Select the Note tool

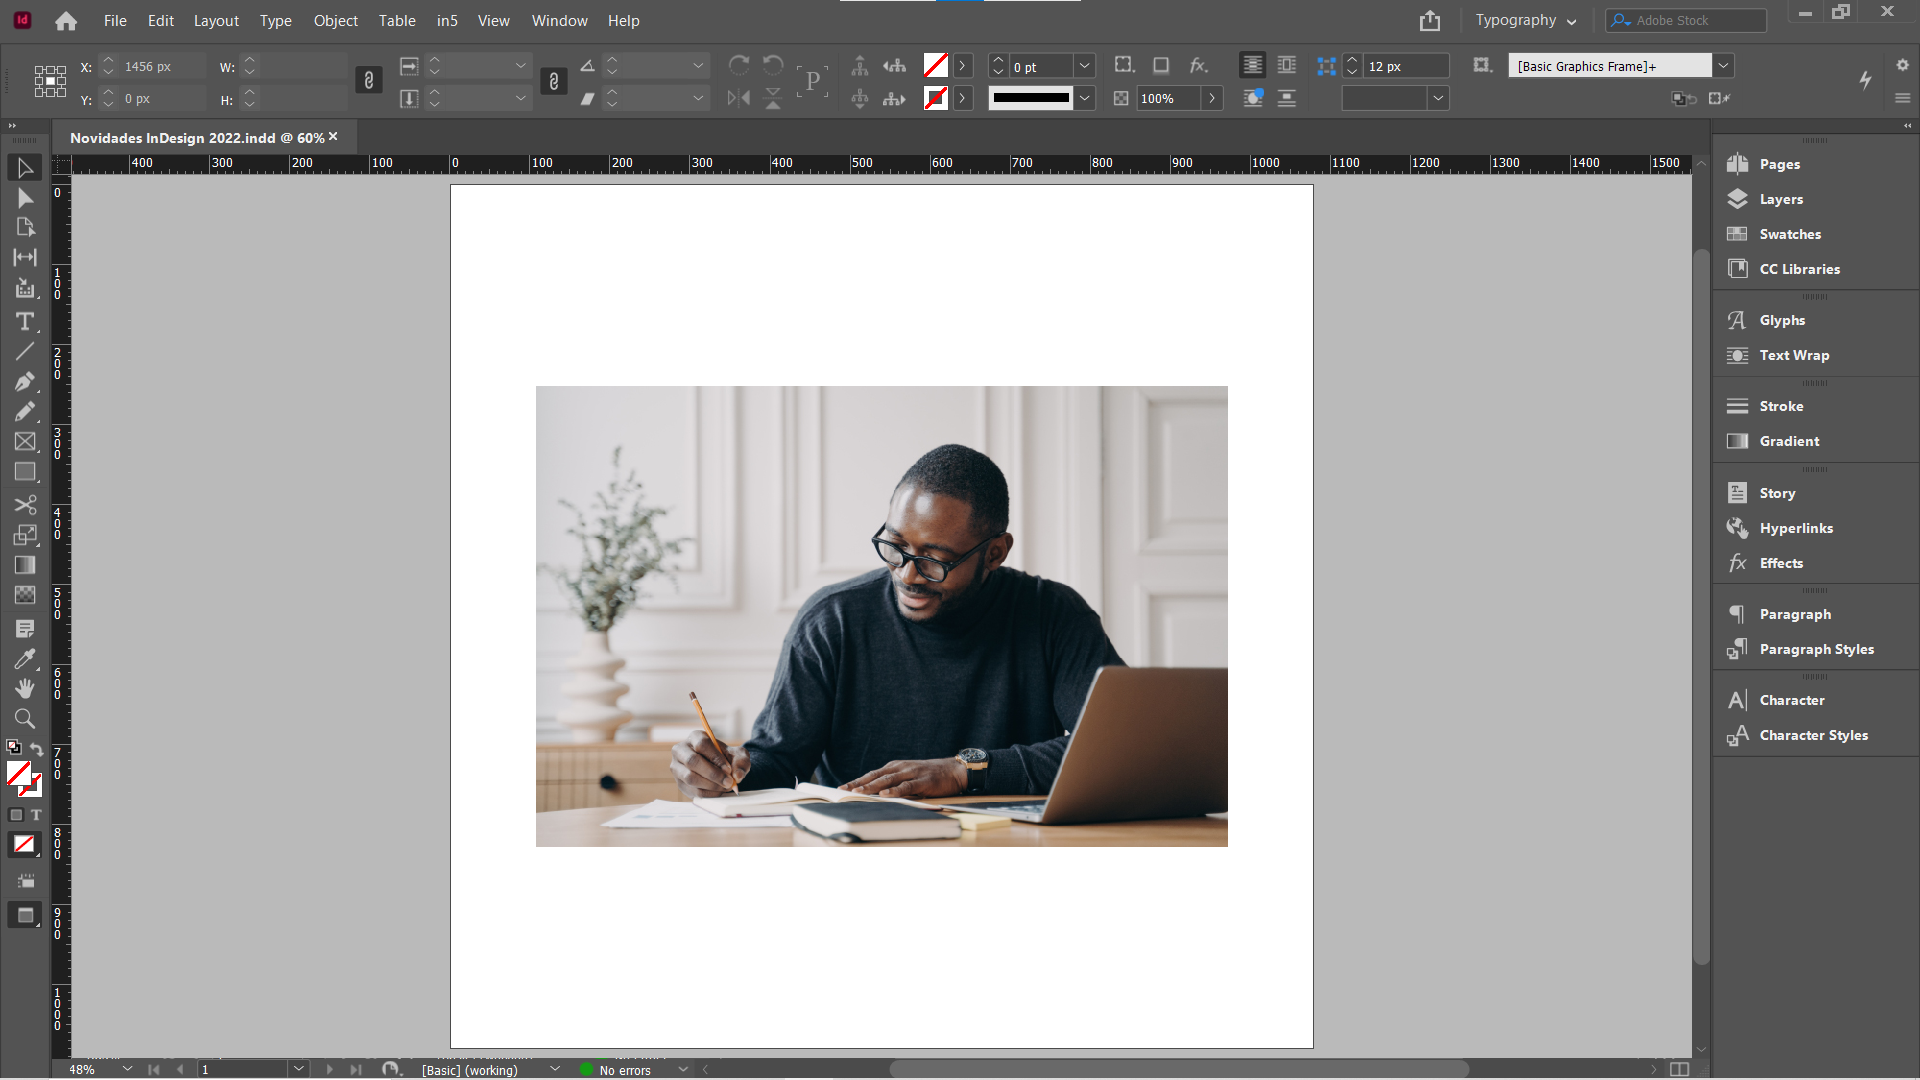tap(25, 628)
